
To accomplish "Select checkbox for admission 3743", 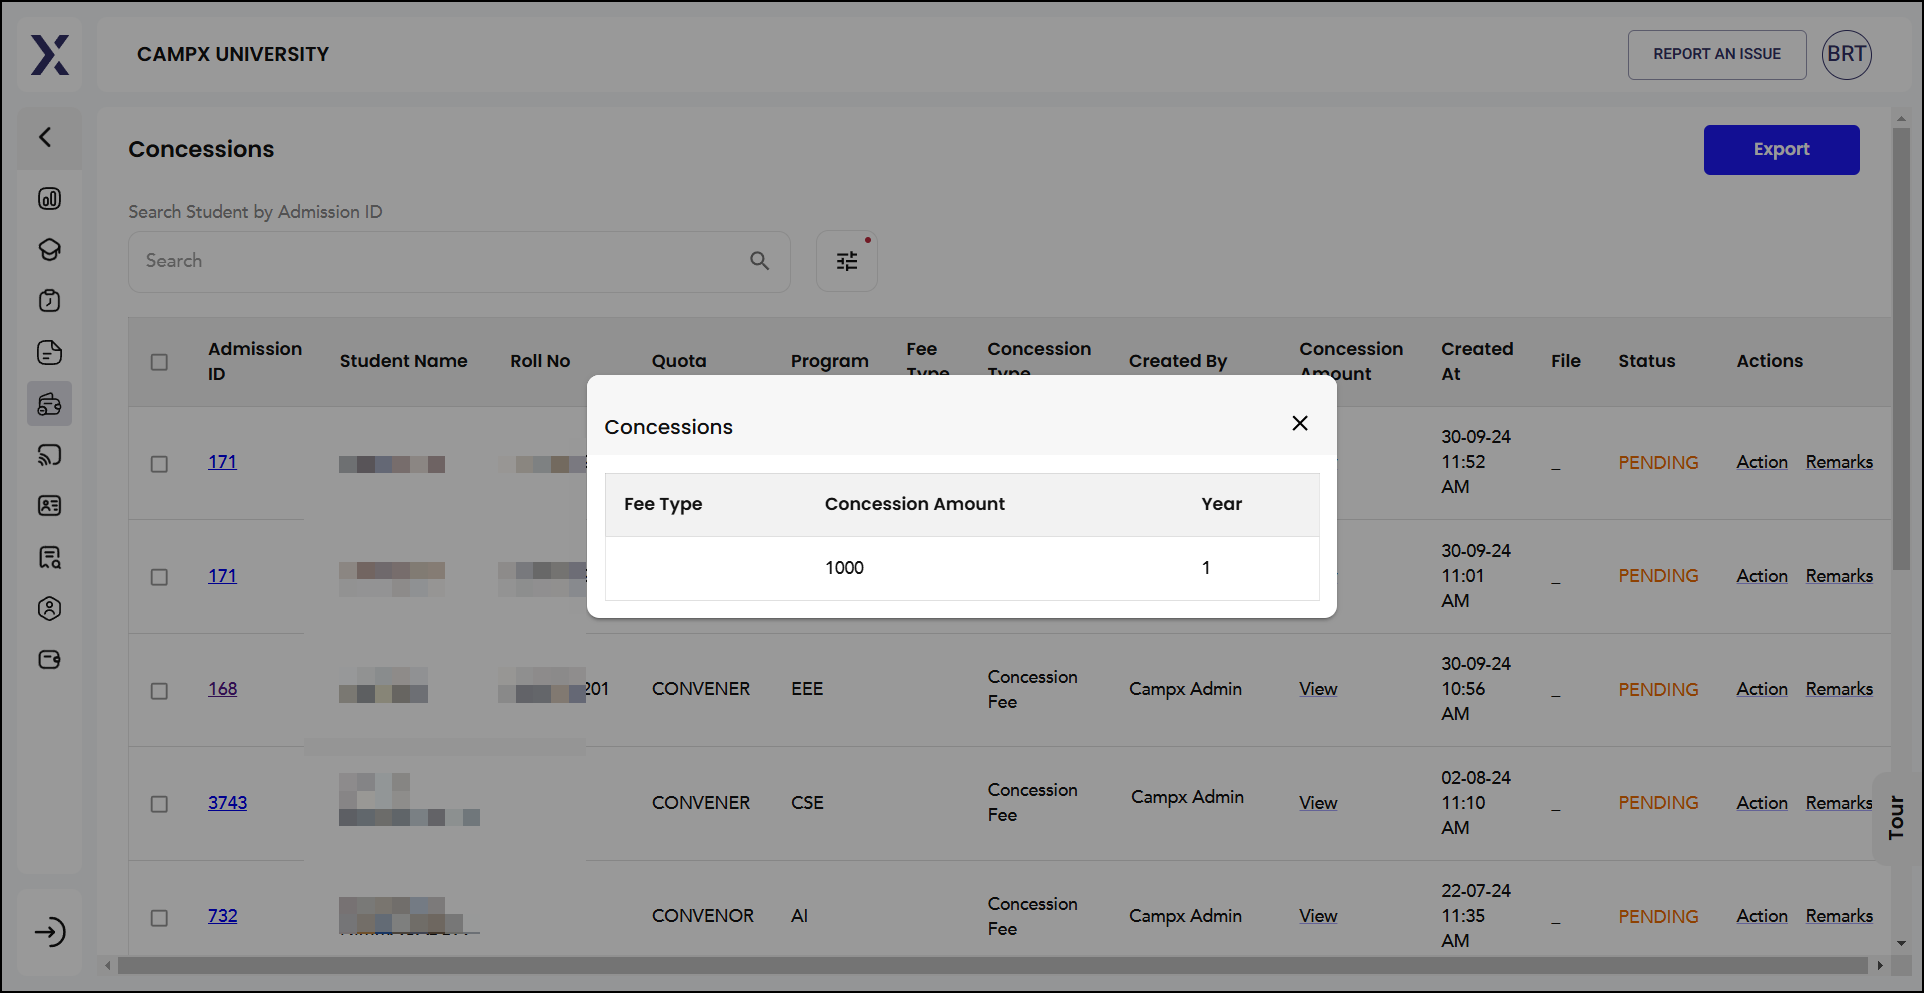I will pyautogui.click(x=159, y=804).
